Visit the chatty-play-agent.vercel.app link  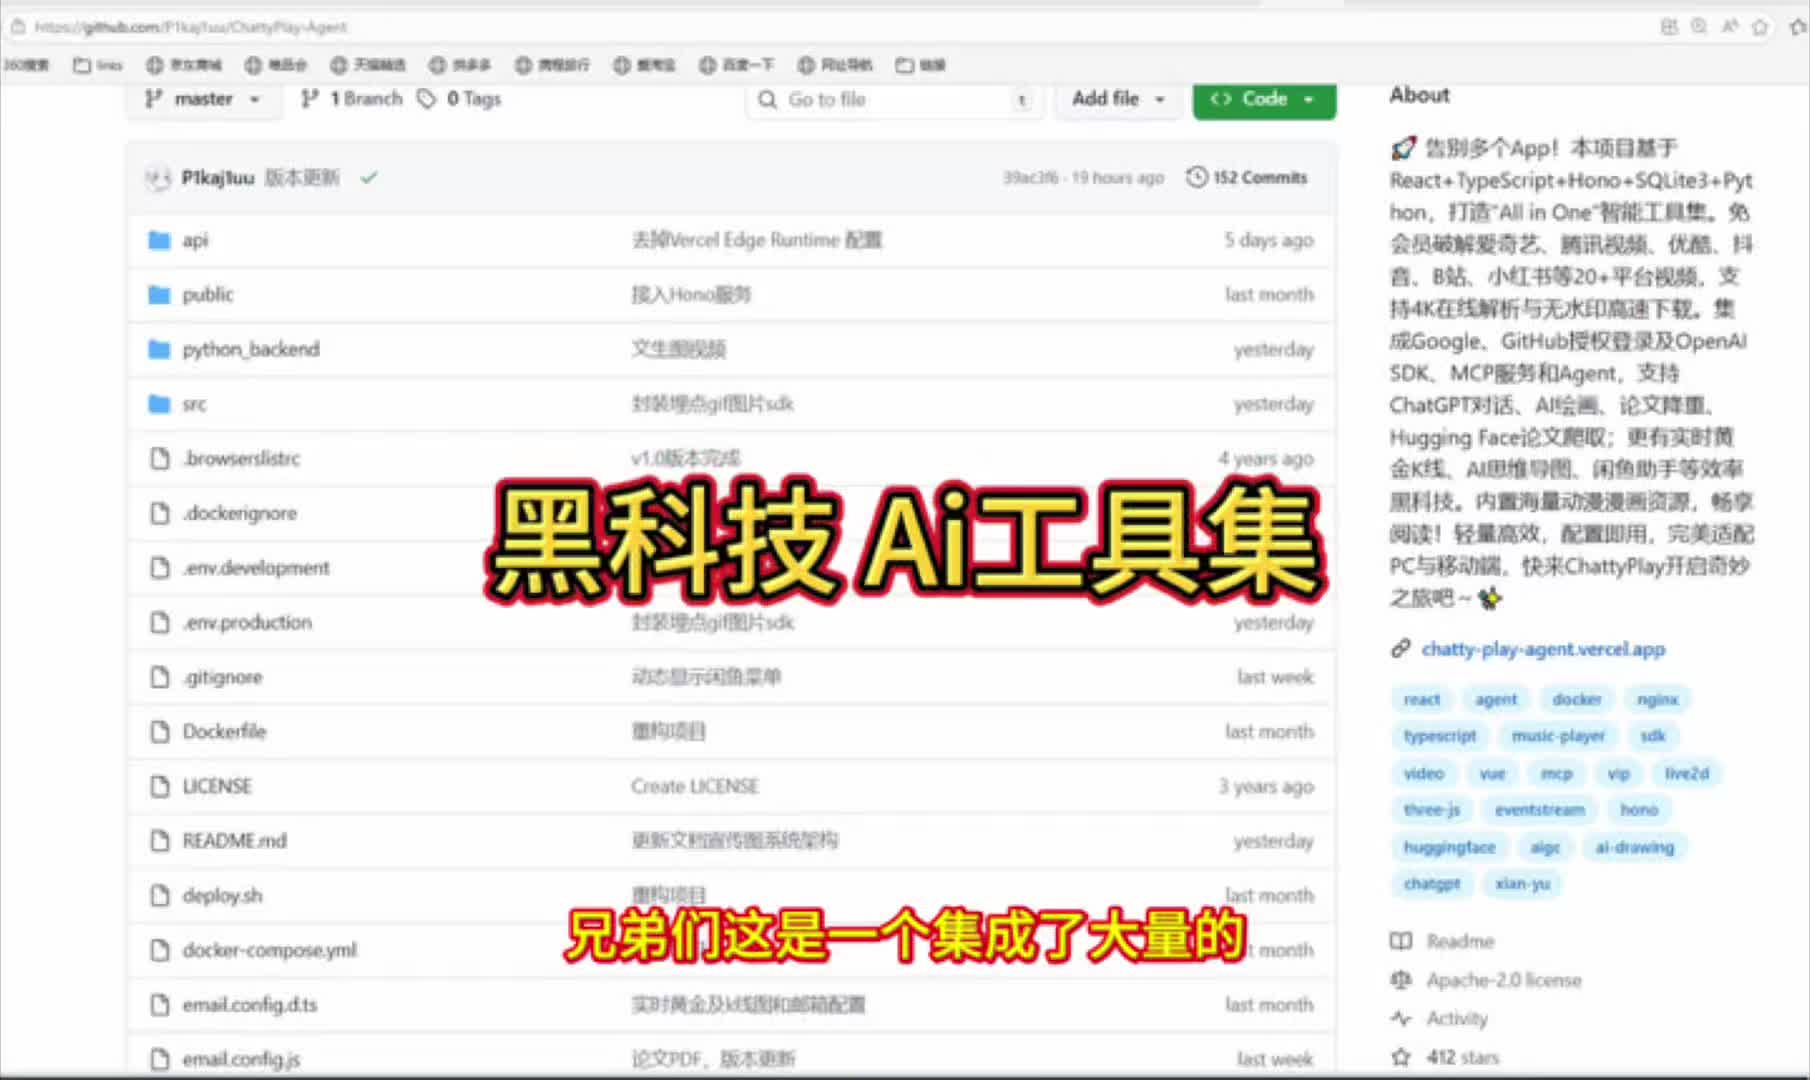coord(1543,649)
